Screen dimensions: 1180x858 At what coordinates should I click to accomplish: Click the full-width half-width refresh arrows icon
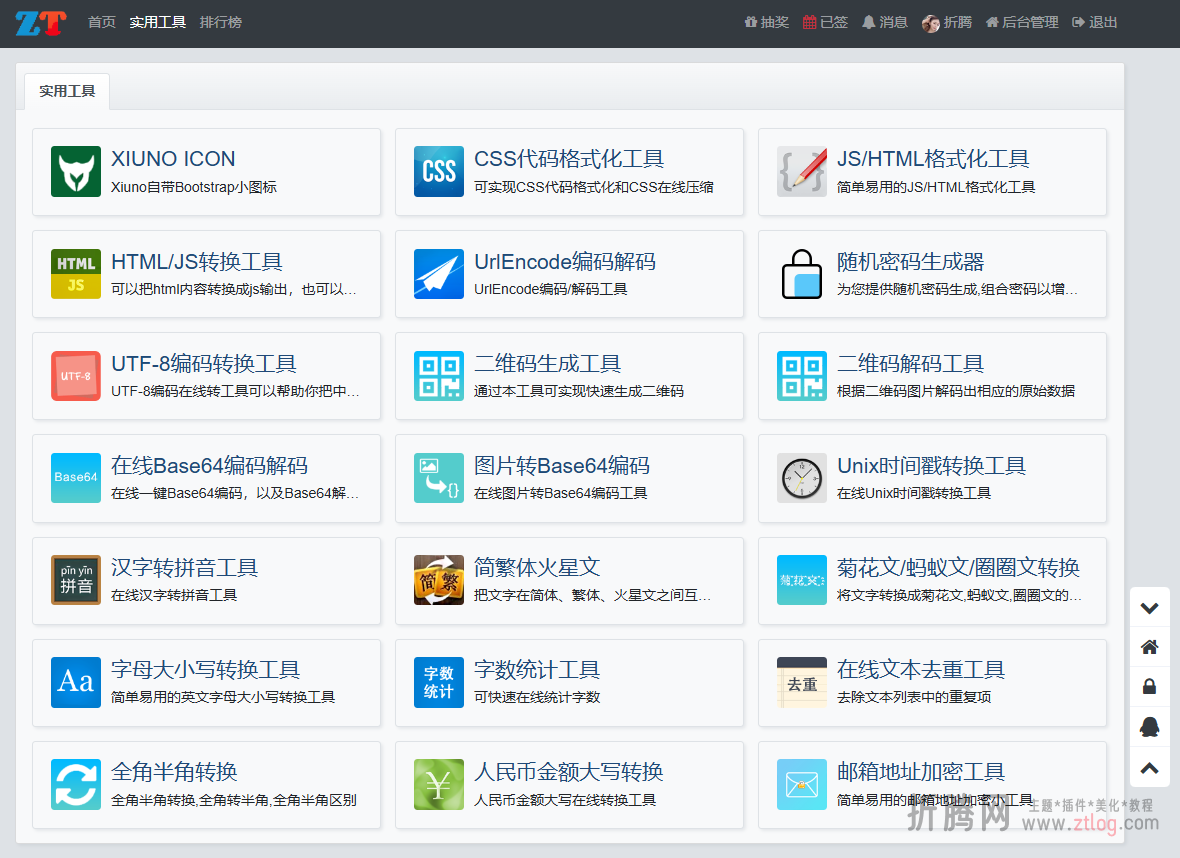coord(76,784)
